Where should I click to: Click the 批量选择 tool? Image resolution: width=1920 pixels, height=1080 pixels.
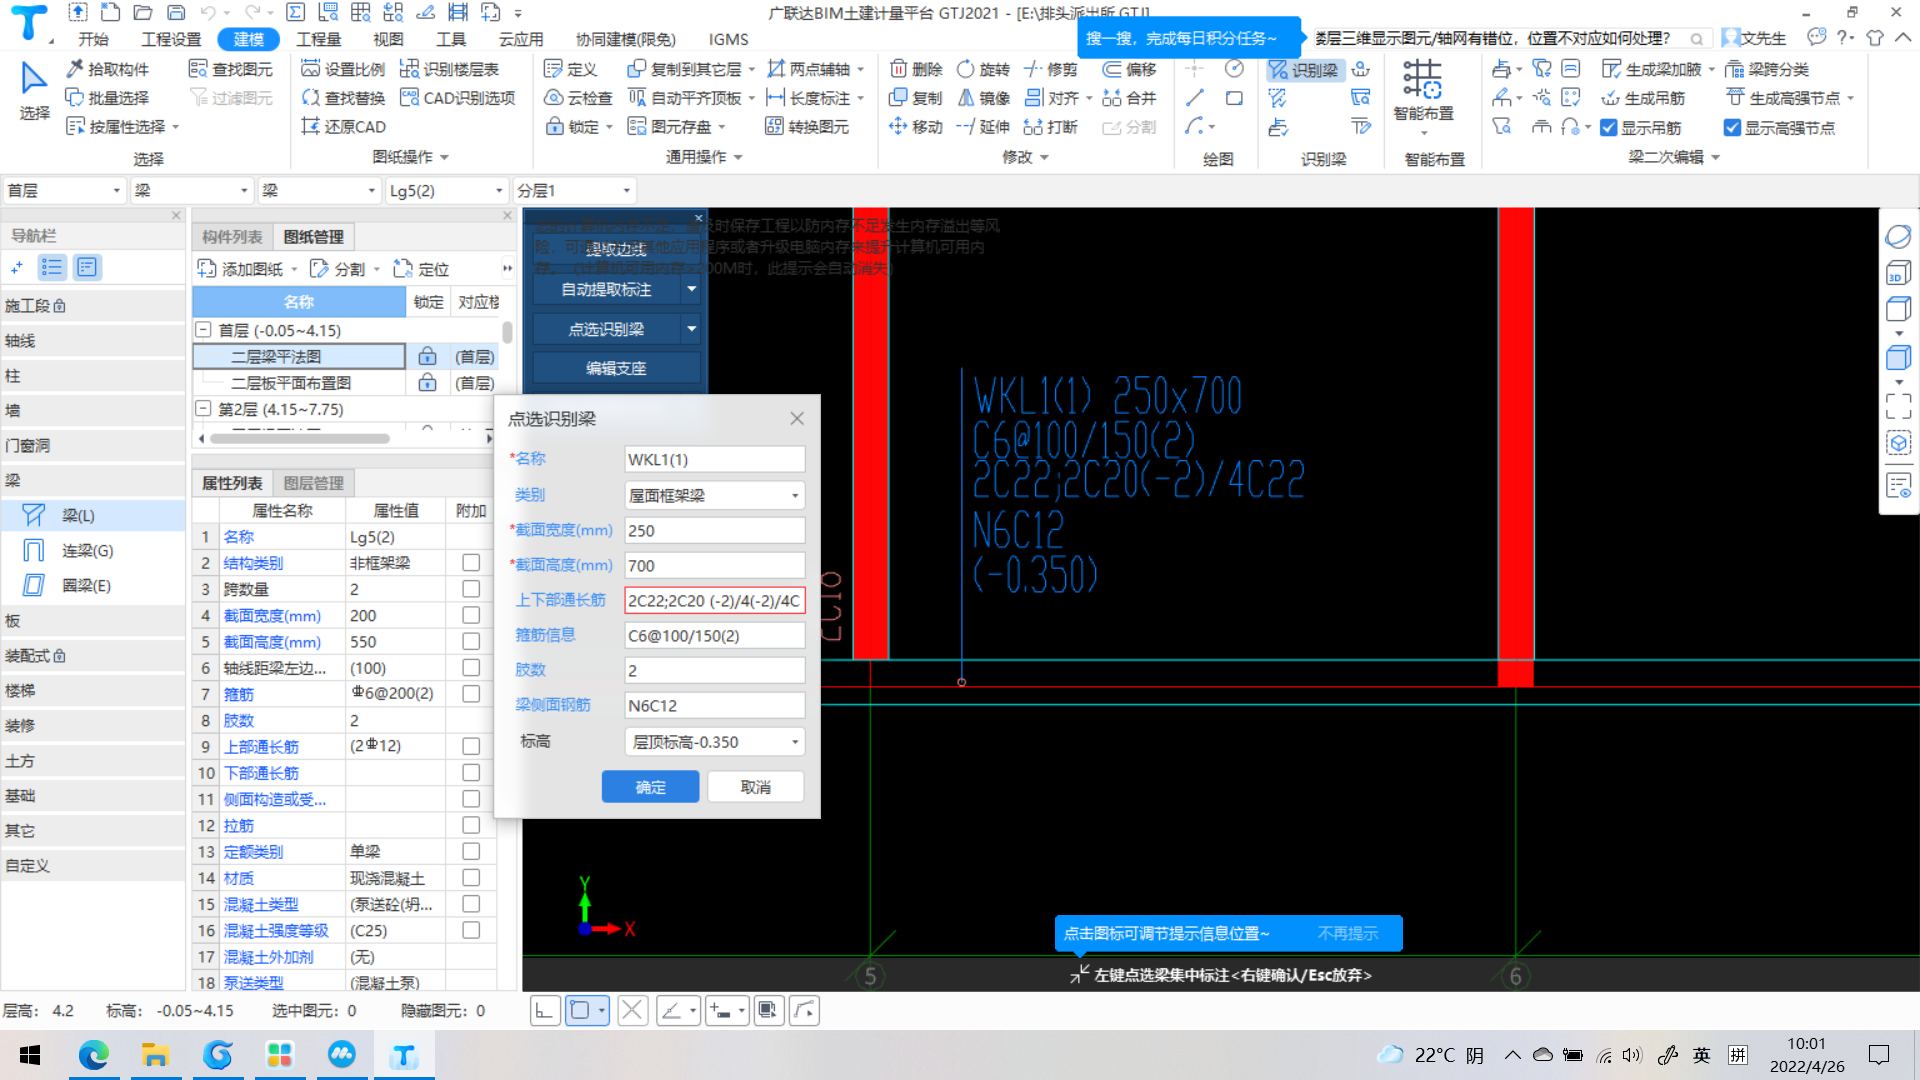[107, 98]
